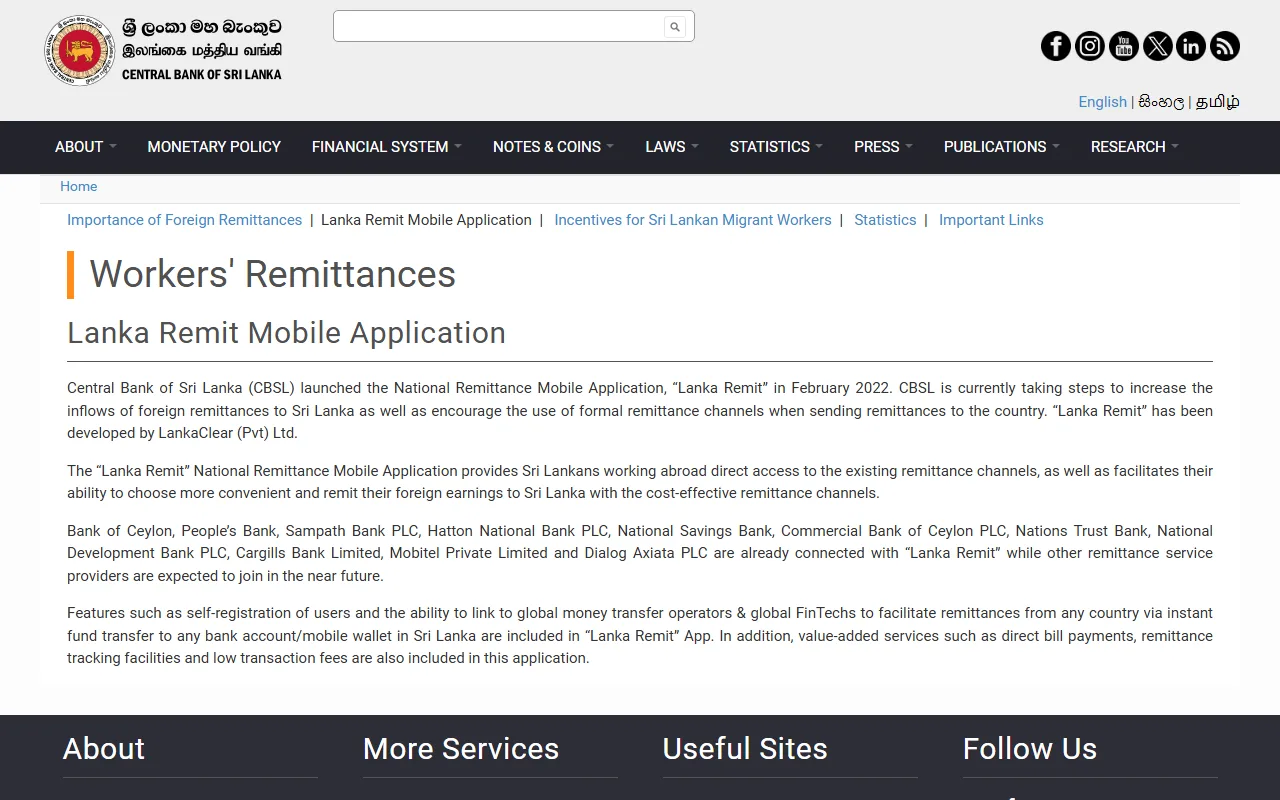The width and height of the screenshot is (1280, 800).
Task: Expand the Statistics navigation dropdown
Action: [776, 146]
